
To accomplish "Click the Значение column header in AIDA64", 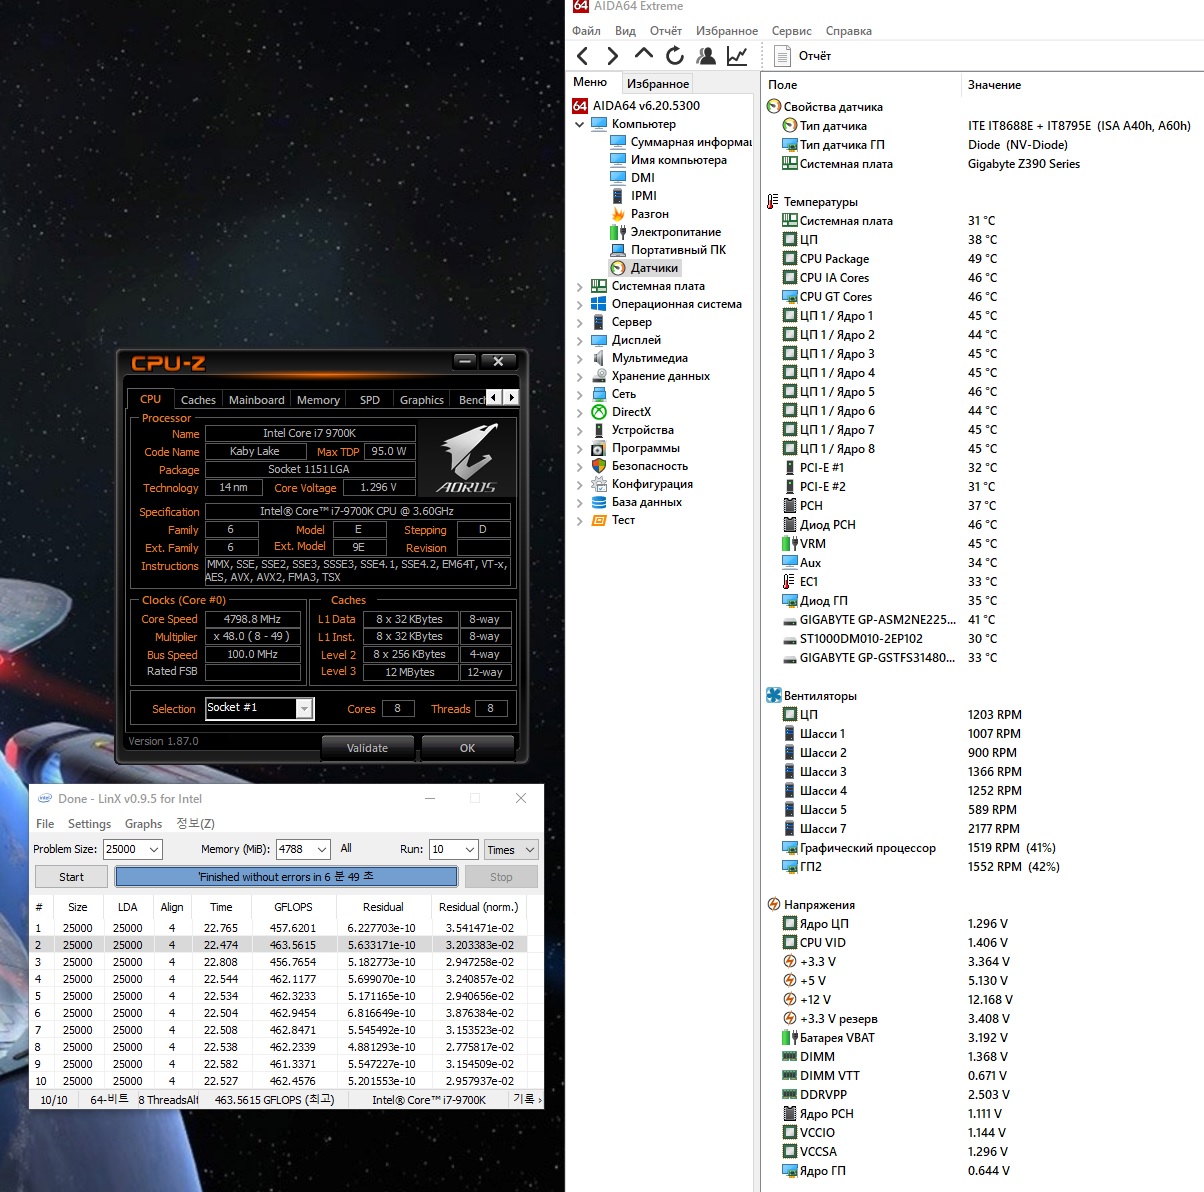I will (x=994, y=85).
